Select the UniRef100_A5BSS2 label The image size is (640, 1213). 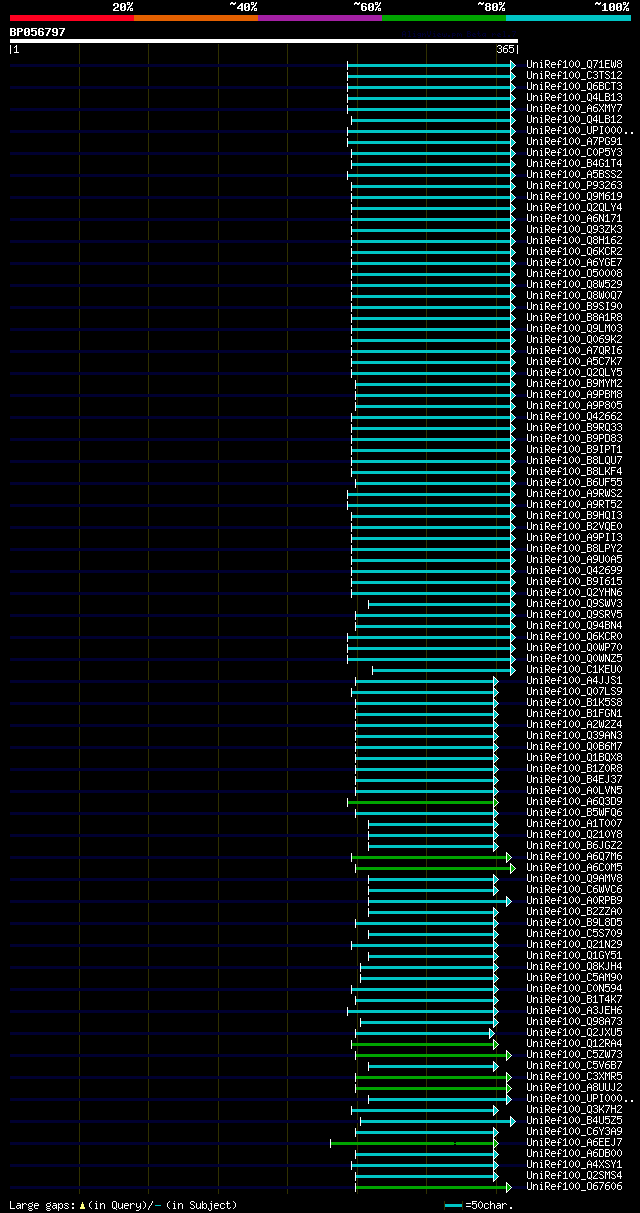pos(574,174)
